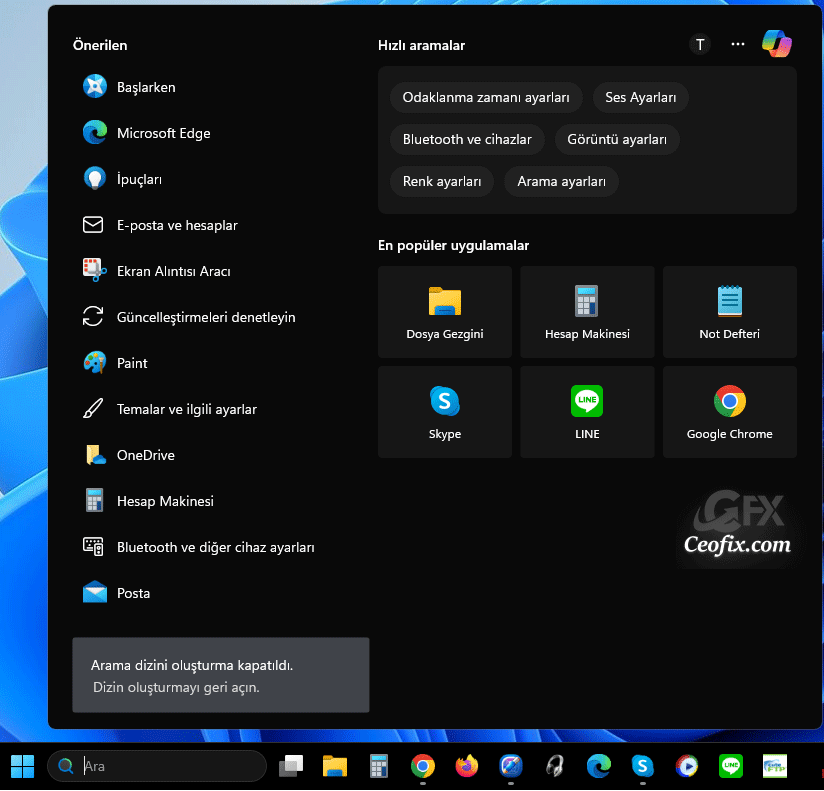
Task: Click the T account avatar
Action: click(699, 45)
